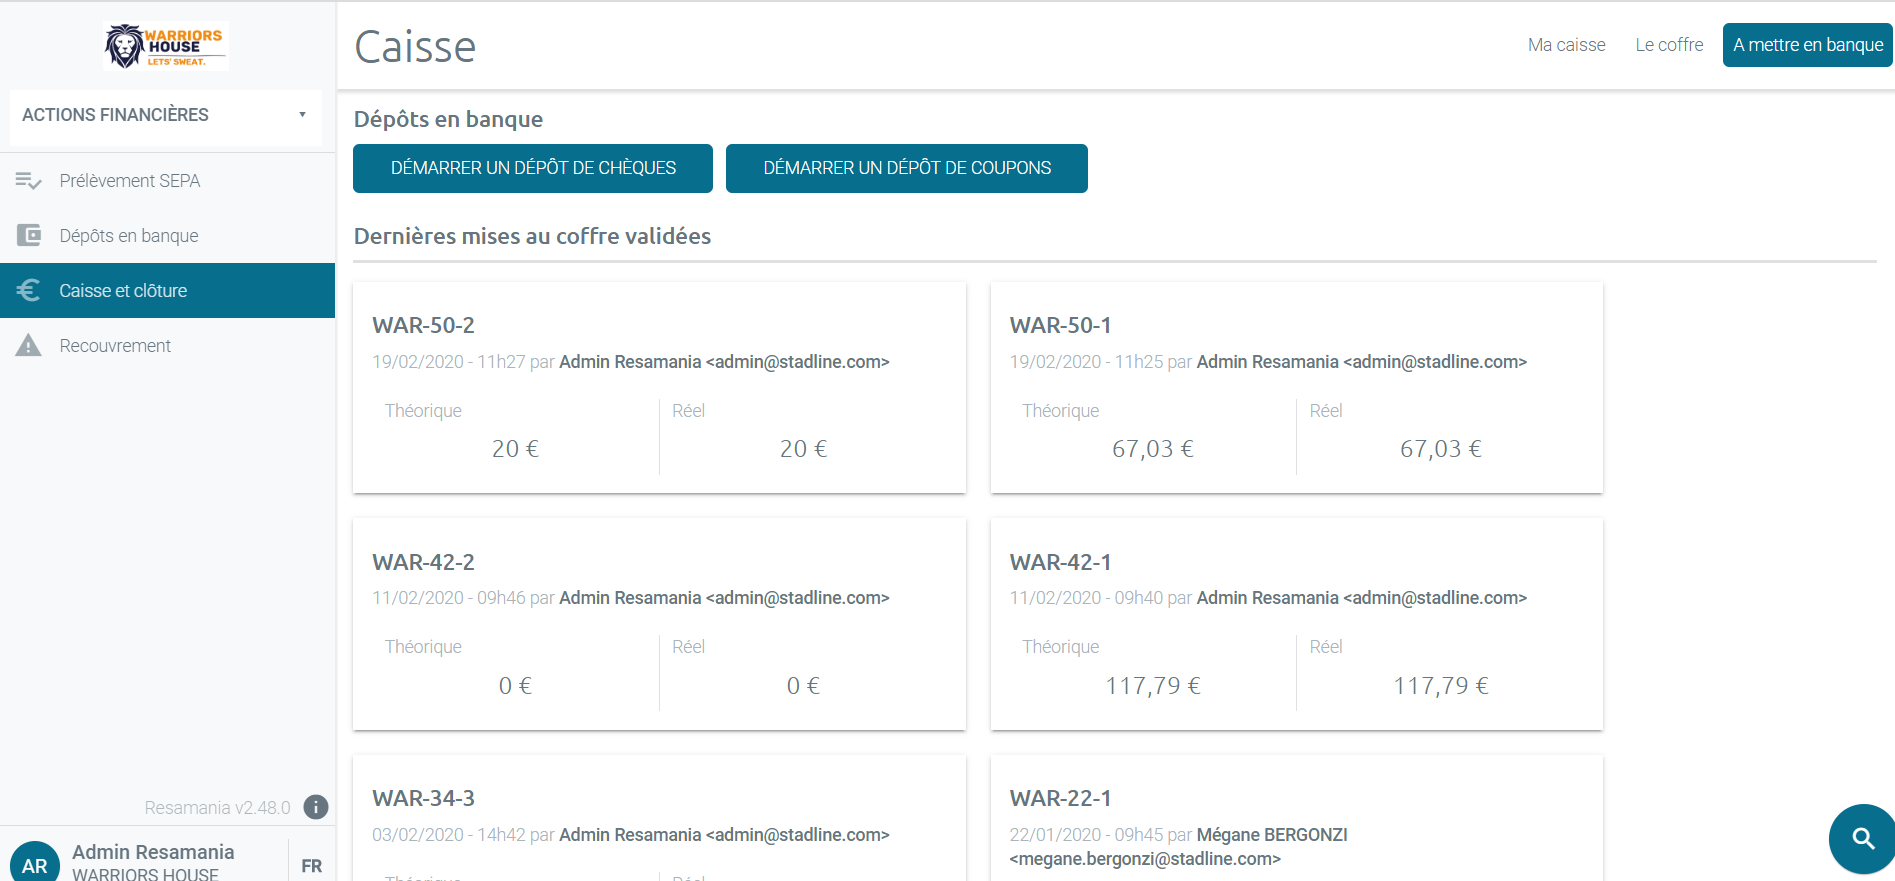The height and width of the screenshot is (881, 1895).
Task: Click the 11/02/2020 - 09h40 date in WAR-42-1
Action: point(1086,598)
